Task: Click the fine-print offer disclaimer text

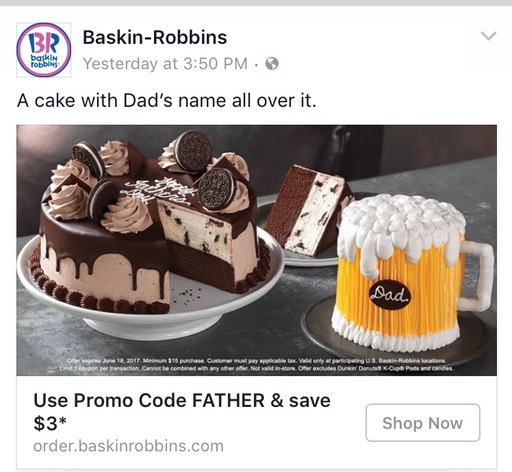Action: pos(257,365)
